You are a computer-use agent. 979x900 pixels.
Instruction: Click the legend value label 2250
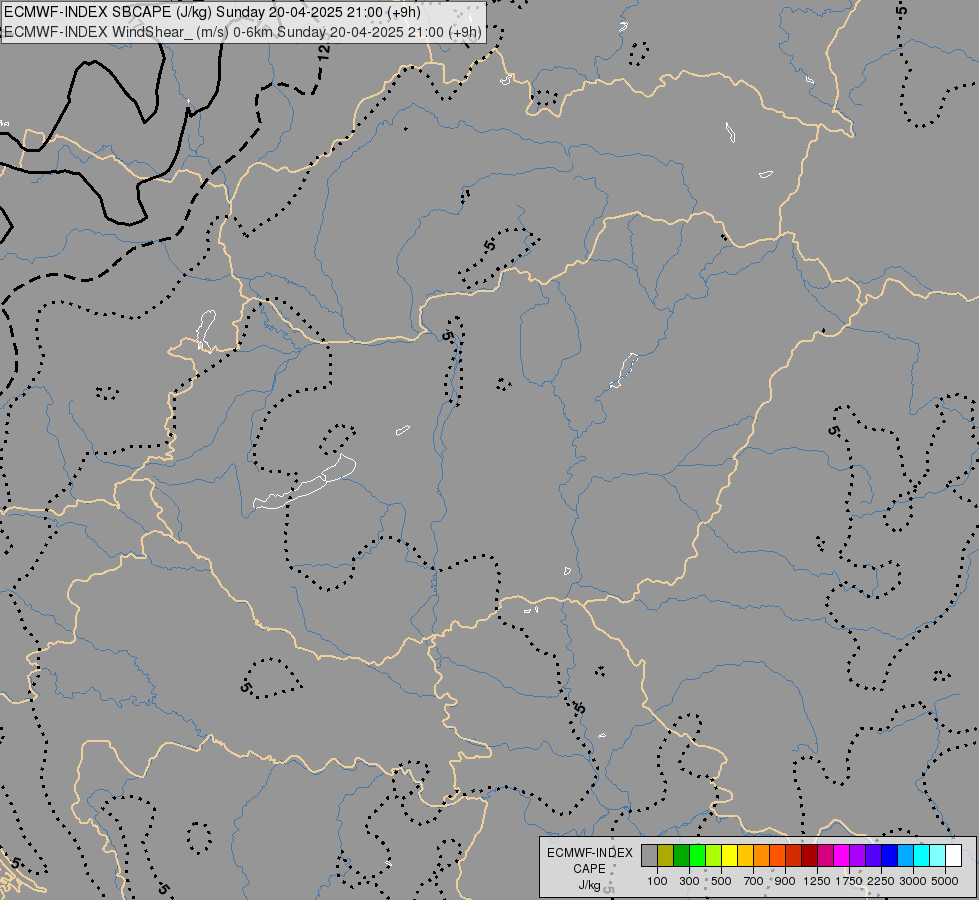(x=881, y=881)
